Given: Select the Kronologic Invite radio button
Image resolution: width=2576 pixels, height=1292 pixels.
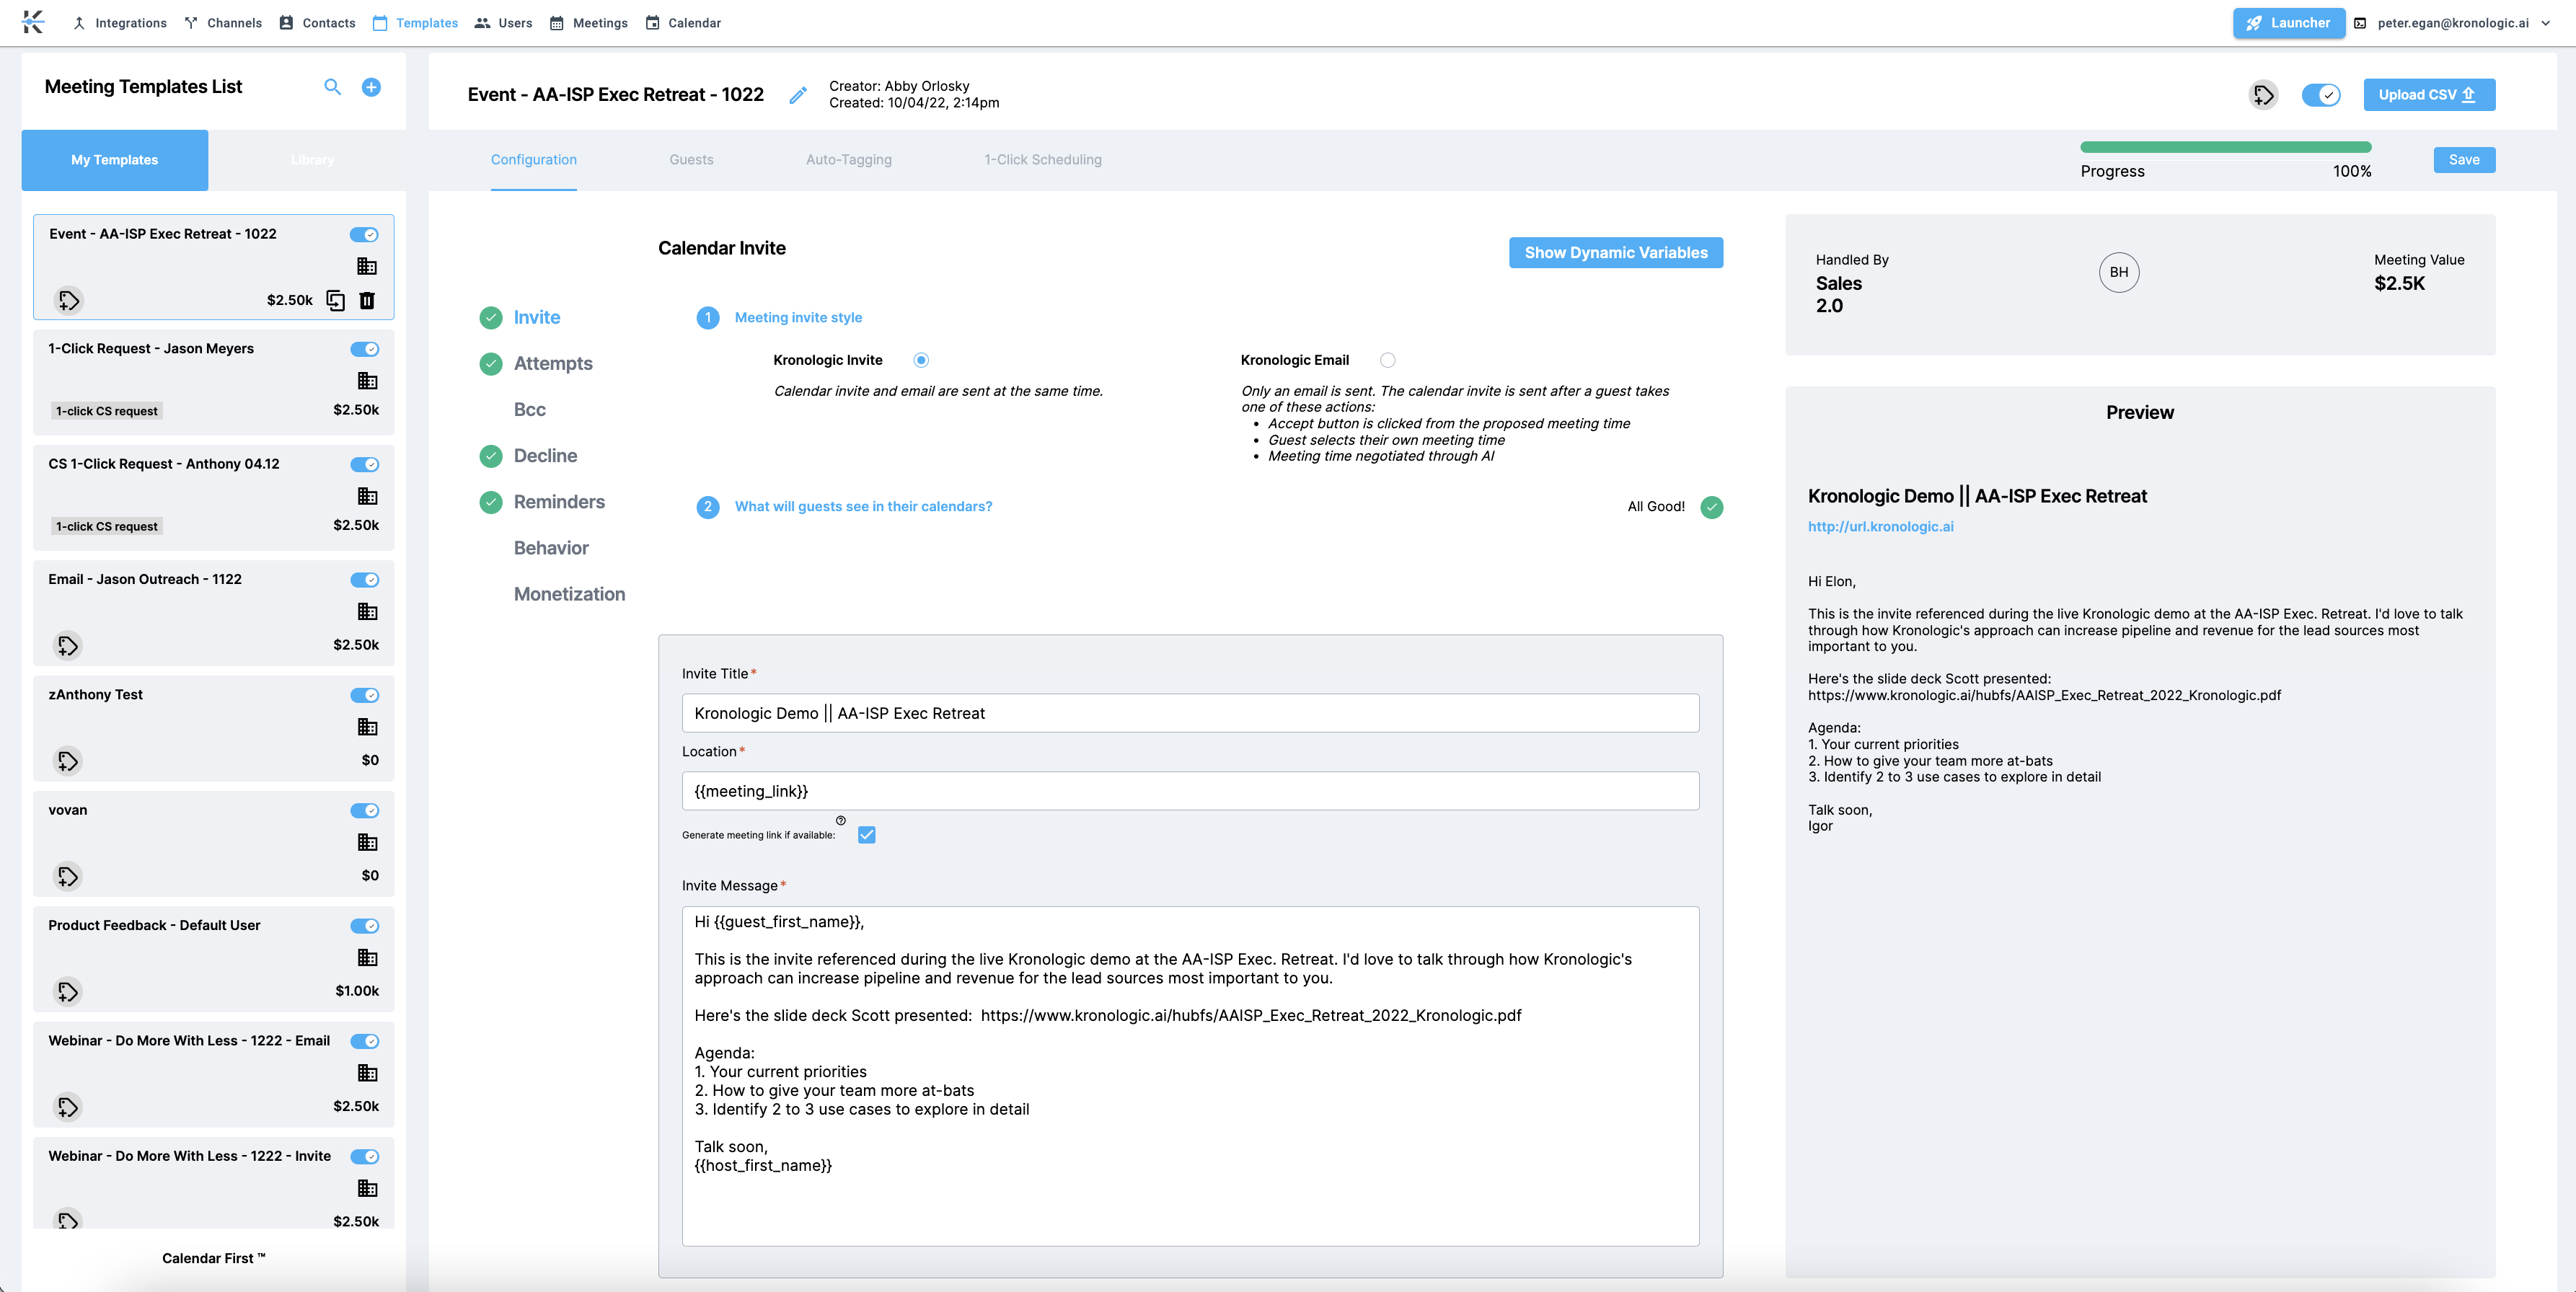Looking at the screenshot, I should click(x=921, y=360).
